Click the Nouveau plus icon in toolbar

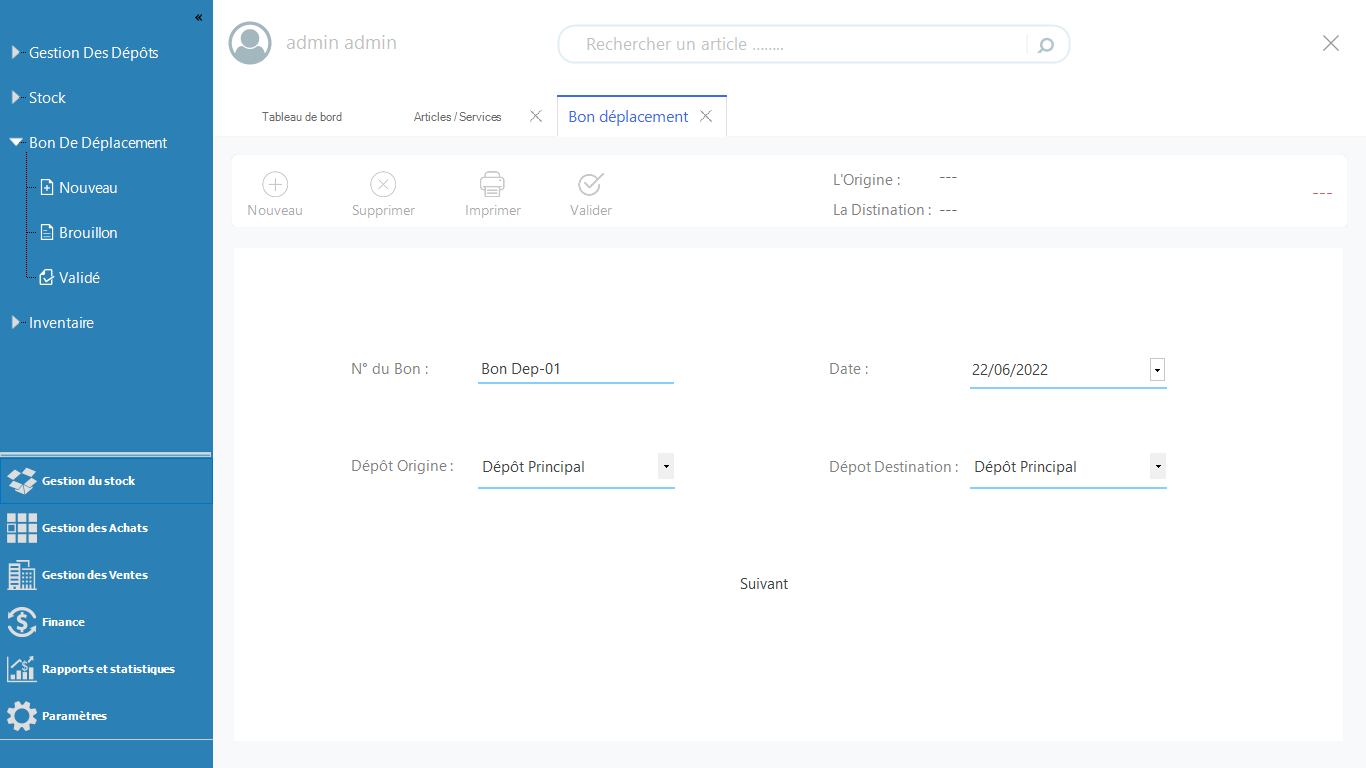coord(275,184)
